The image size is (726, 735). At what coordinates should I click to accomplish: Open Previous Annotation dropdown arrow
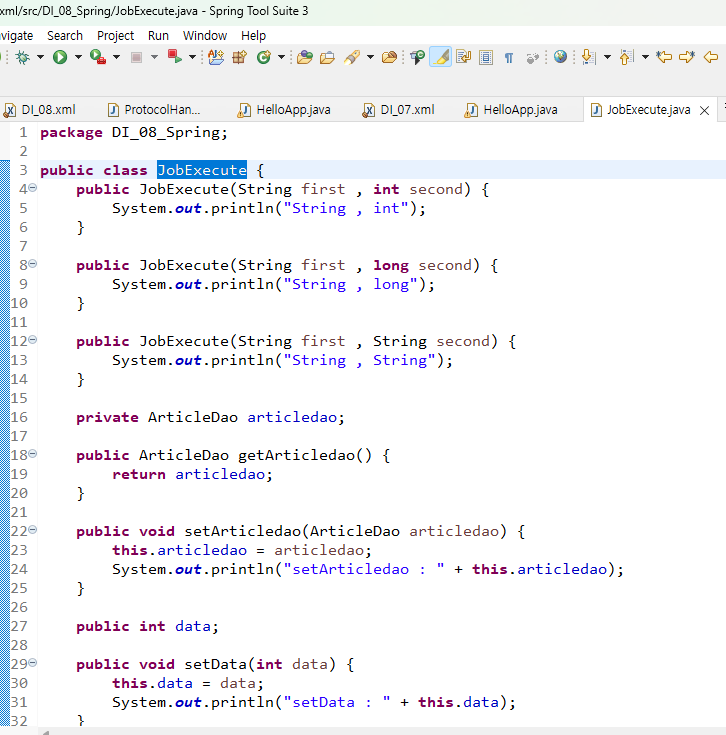click(645, 57)
